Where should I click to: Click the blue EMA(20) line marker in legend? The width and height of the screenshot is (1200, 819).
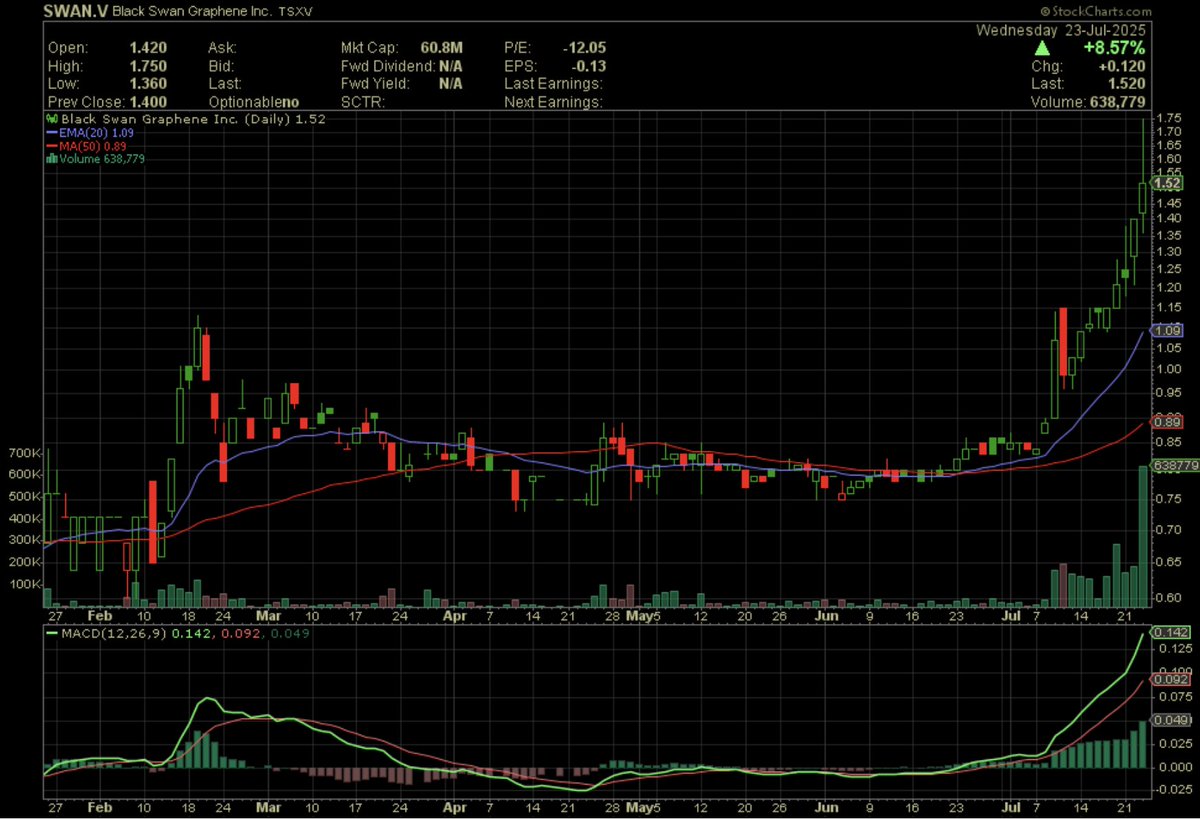pyautogui.click(x=54, y=131)
